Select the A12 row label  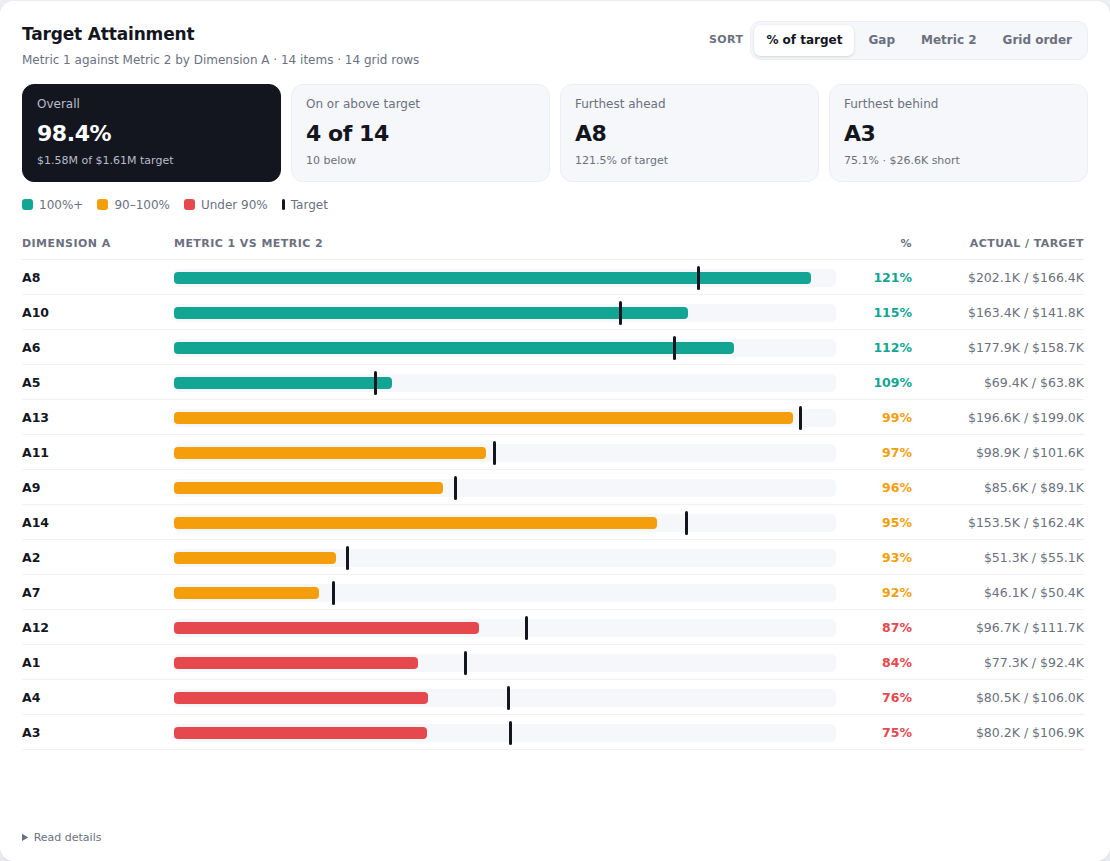pos(35,628)
